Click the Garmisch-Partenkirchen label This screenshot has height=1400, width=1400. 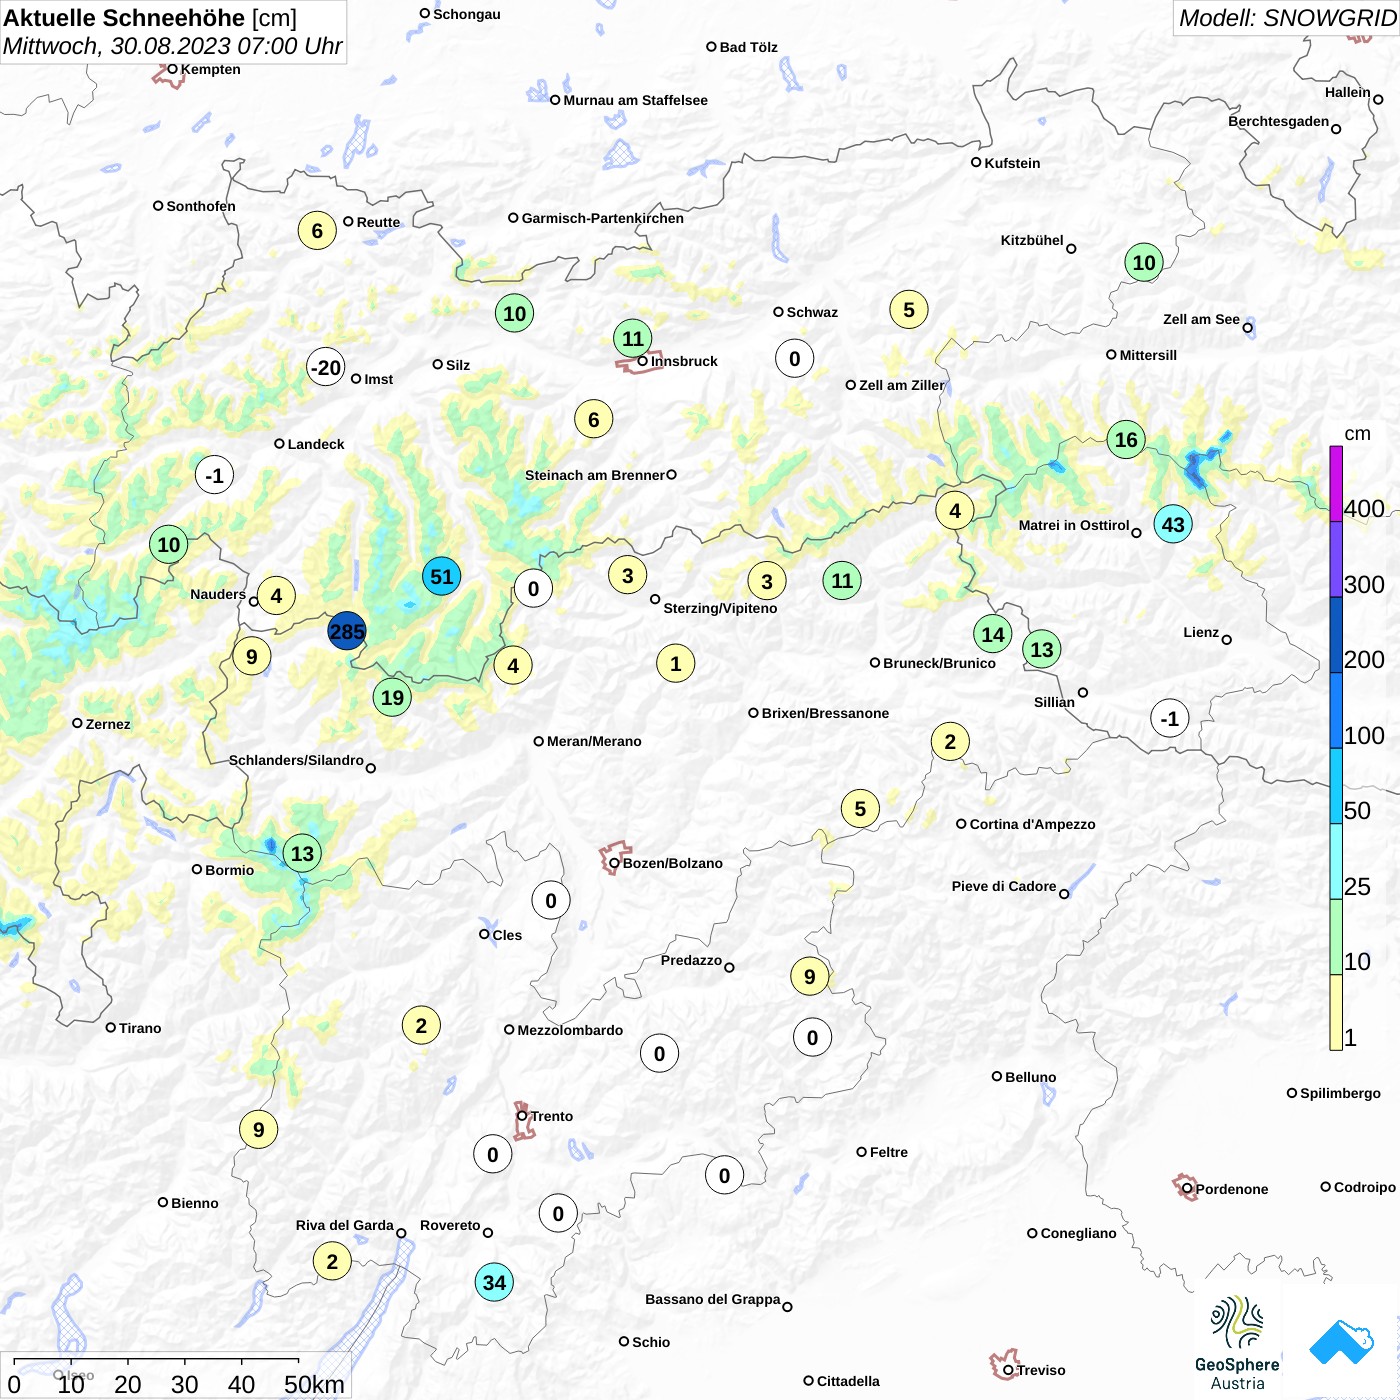click(x=603, y=218)
